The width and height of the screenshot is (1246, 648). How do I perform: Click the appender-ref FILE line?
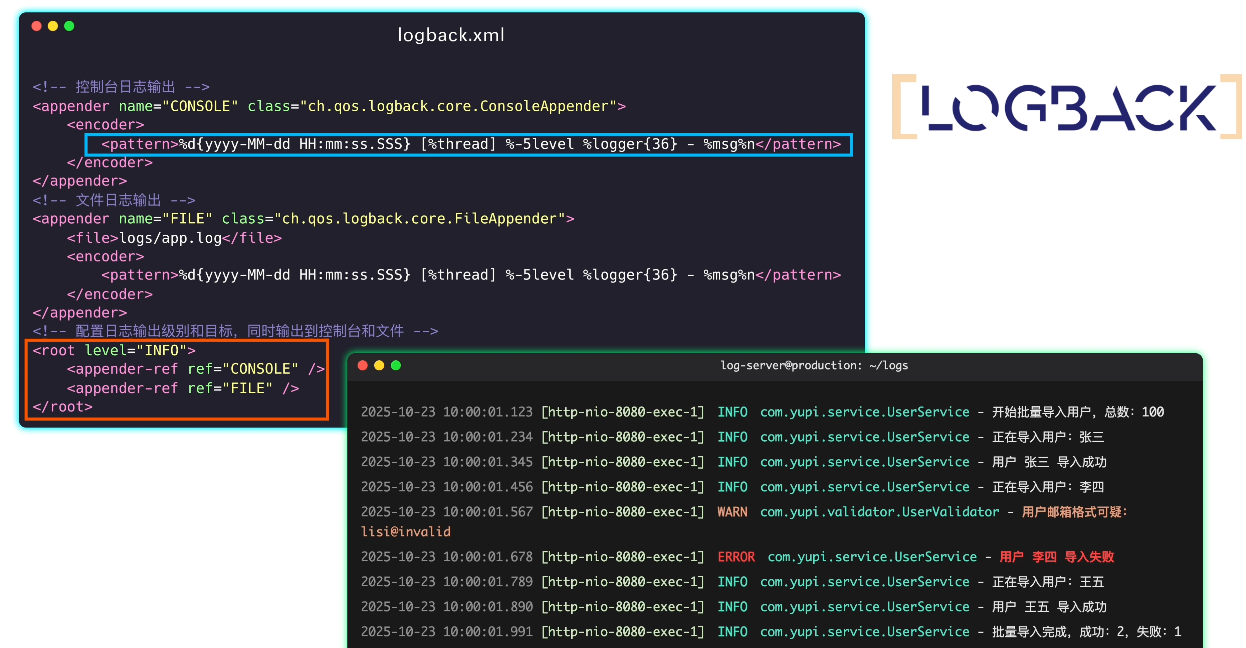coord(182,389)
